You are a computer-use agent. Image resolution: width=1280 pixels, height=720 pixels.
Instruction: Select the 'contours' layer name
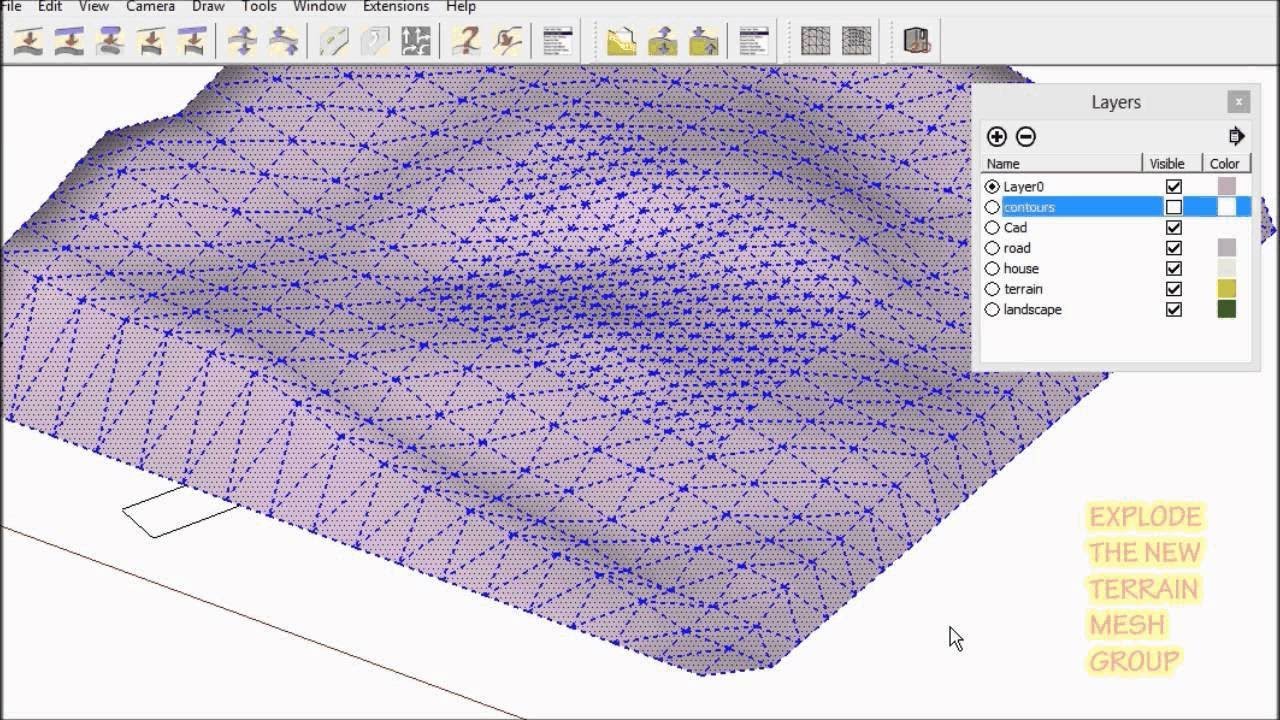pos(1029,207)
